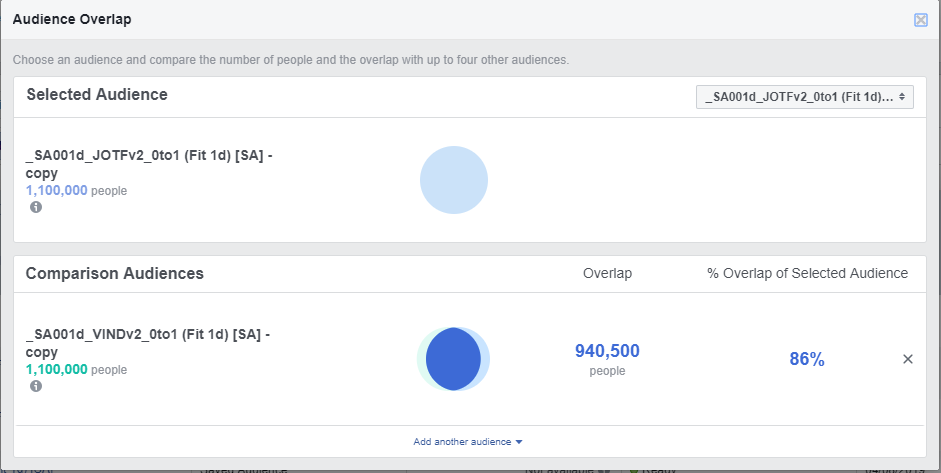The width and height of the screenshot is (941, 473).
Task: Select the VINDv2 comparison audience name
Action: coord(147,343)
